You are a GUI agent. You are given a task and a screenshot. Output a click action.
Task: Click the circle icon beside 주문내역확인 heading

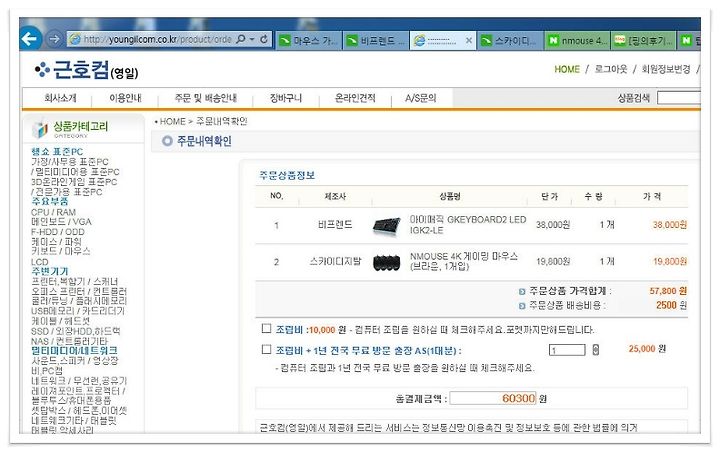coord(167,141)
